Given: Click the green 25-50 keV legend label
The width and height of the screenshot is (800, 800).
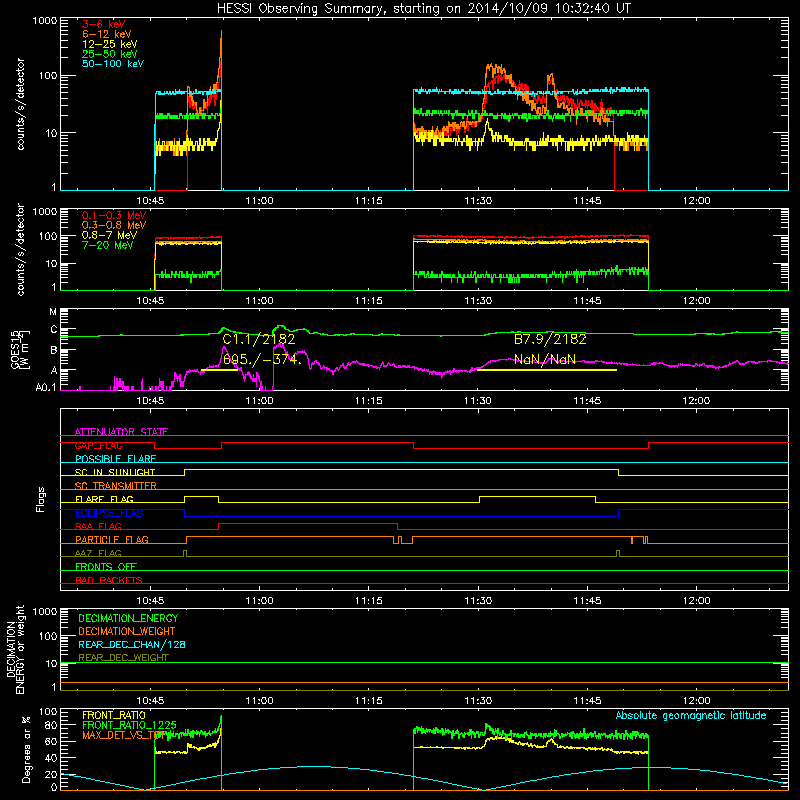Looking at the screenshot, I should tap(110, 54).
